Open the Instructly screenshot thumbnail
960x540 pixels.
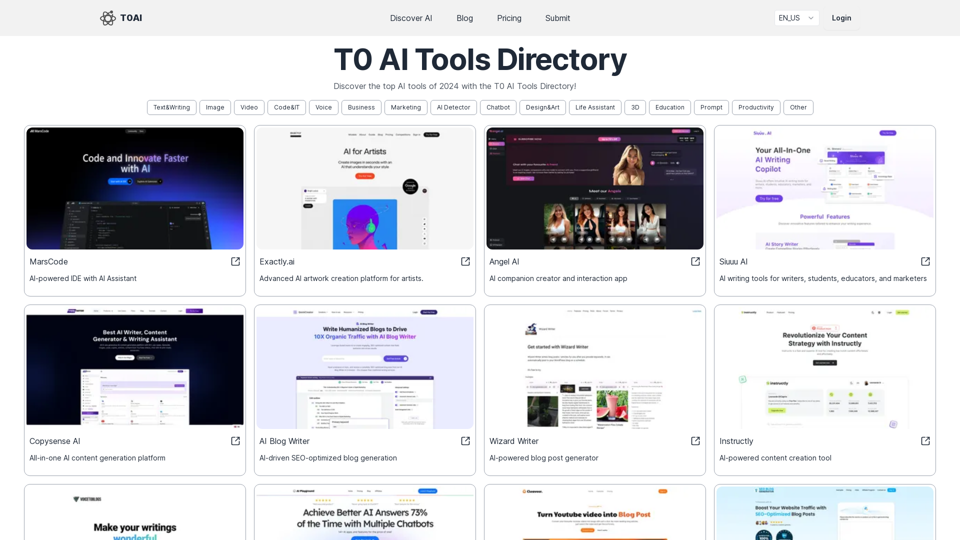coord(825,367)
